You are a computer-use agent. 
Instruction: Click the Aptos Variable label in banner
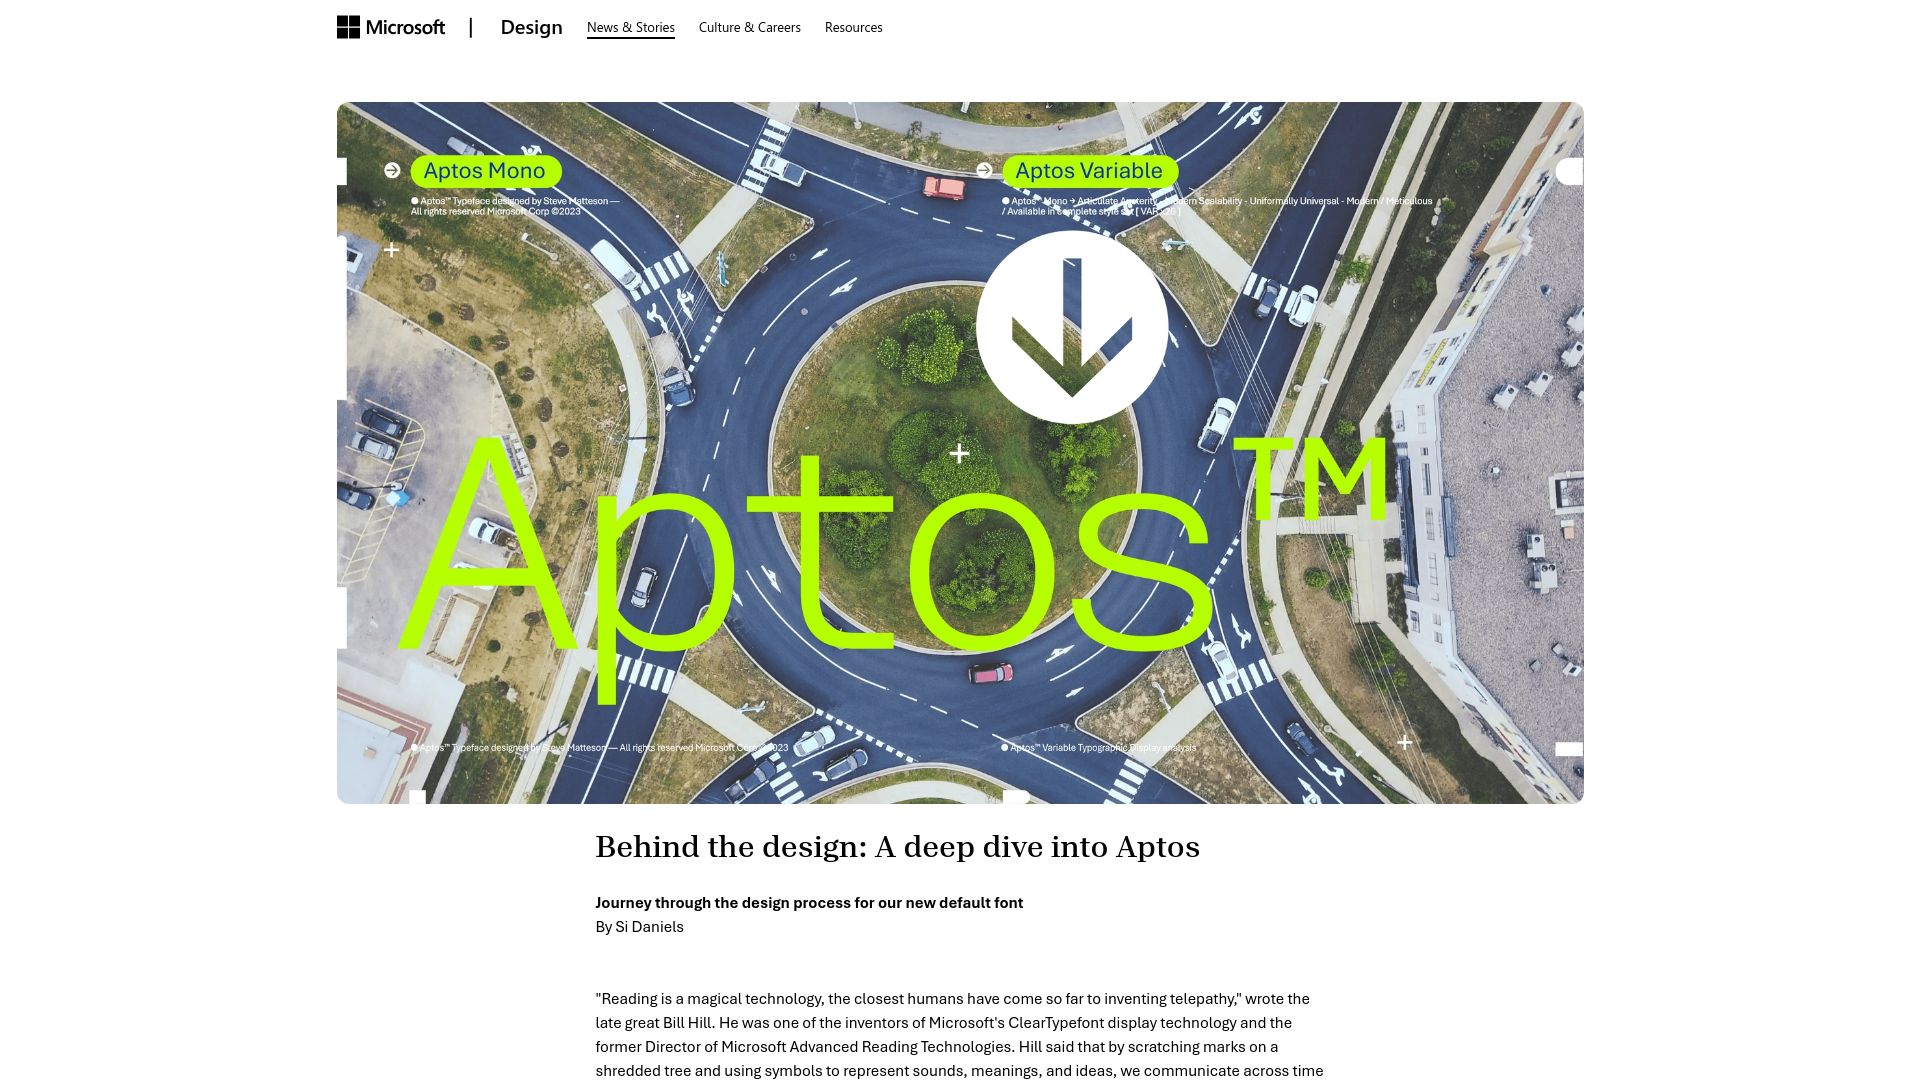point(1089,171)
